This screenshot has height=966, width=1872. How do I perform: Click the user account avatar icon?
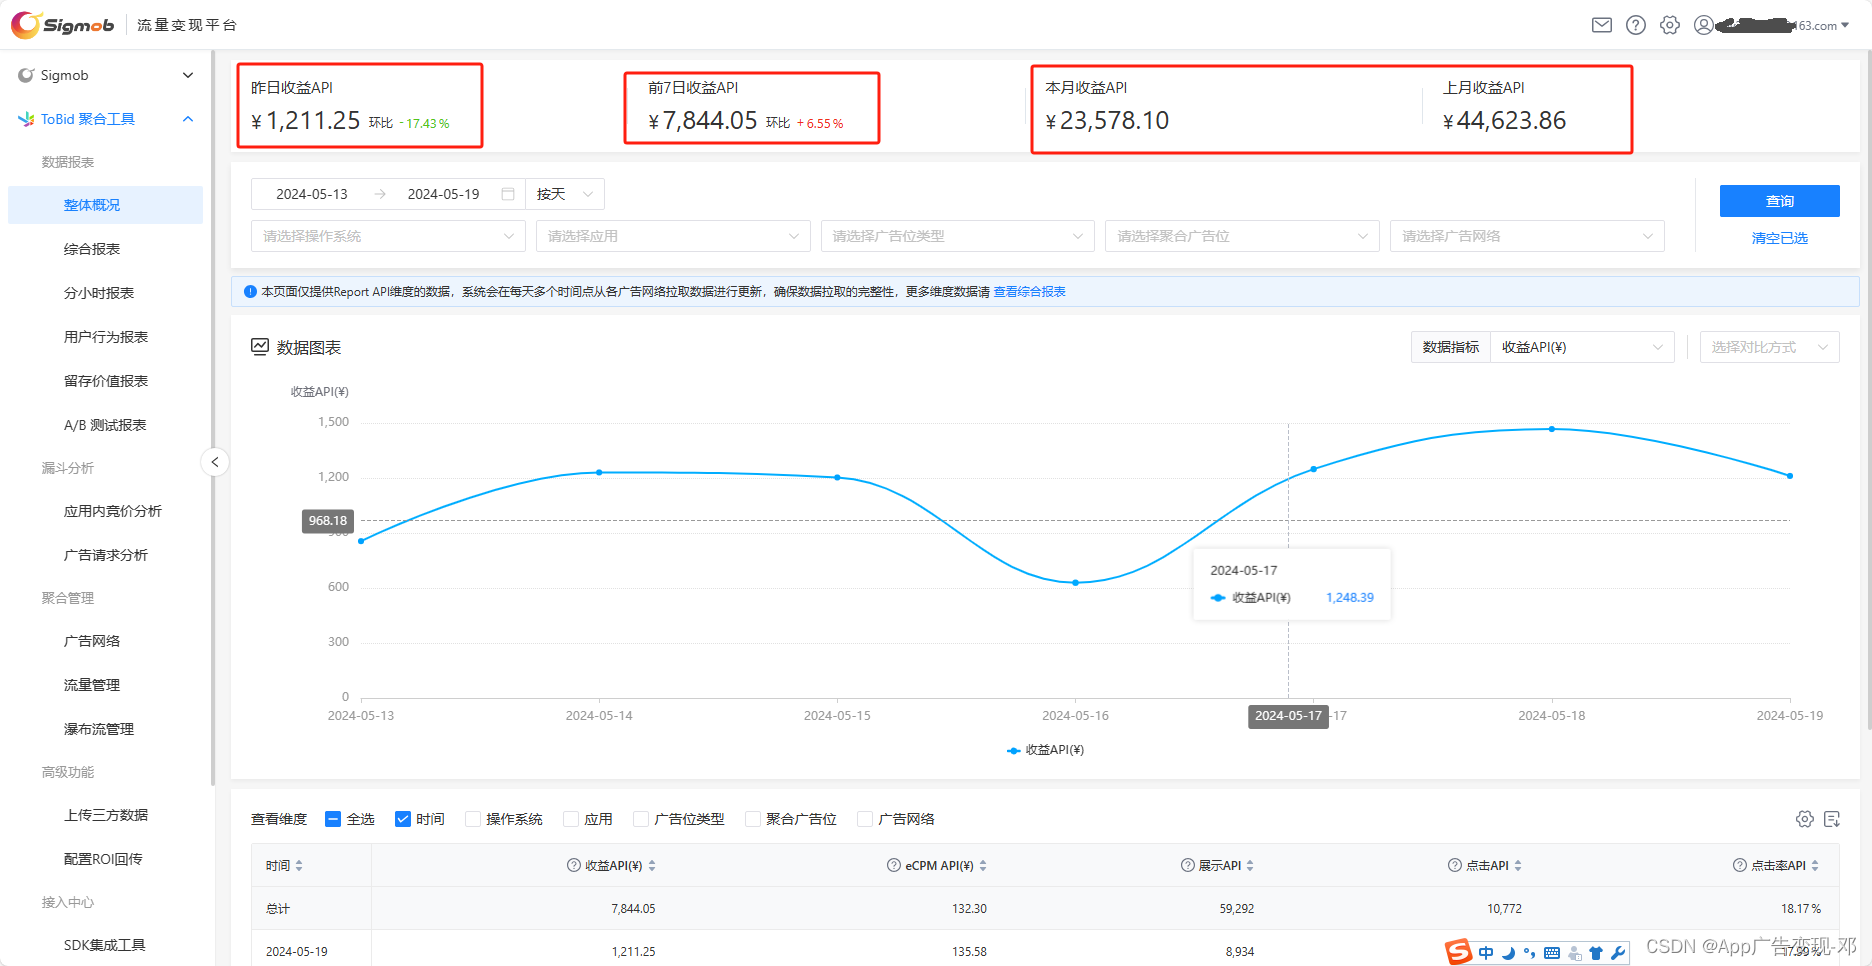(x=1704, y=25)
